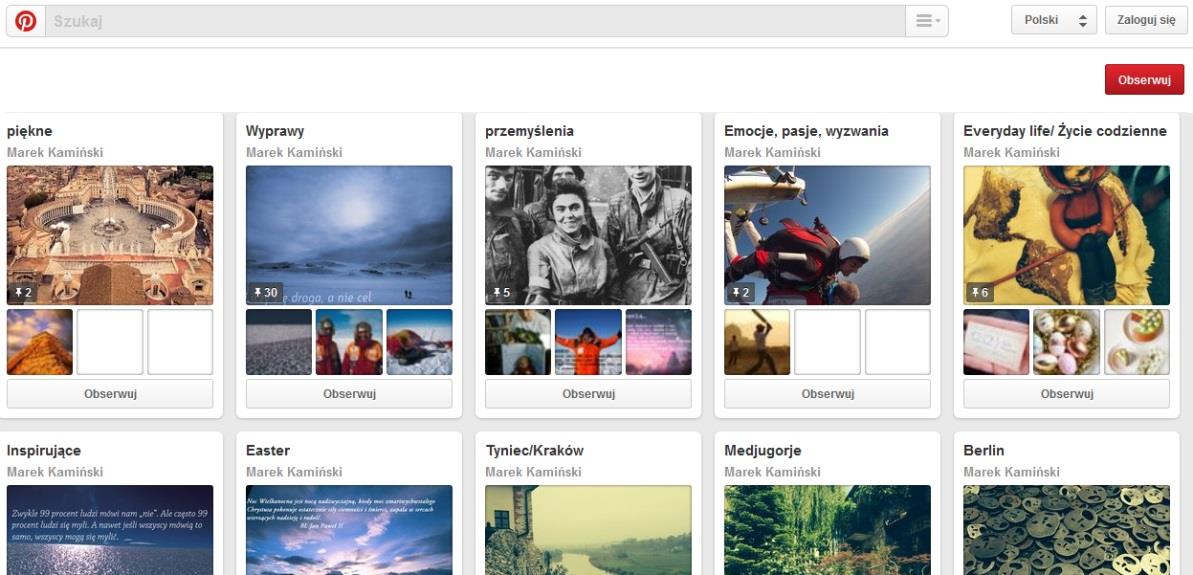Viewport: 1193px width, 575px height.
Task: Open the first small thumbnail in przemyślenia
Action: click(x=518, y=342)
